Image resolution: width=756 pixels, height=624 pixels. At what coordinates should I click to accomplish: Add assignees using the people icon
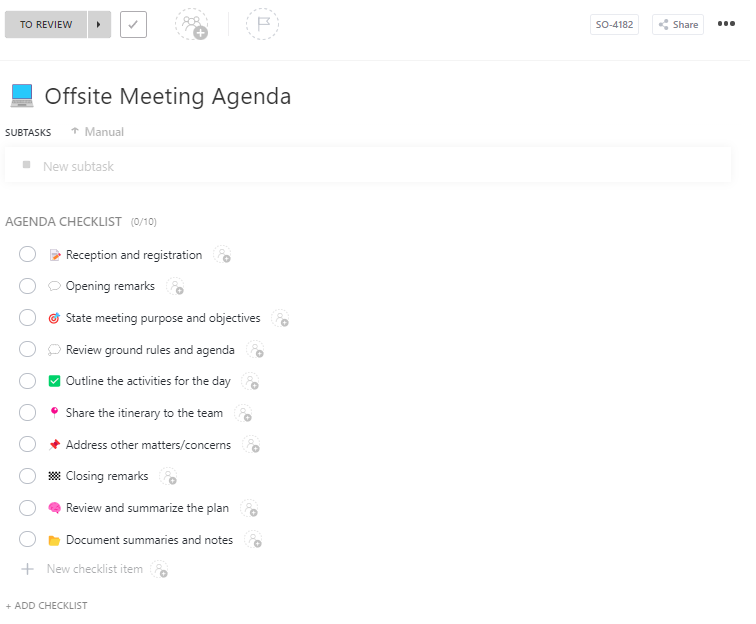pyautogui.click(x=192, y=24)
